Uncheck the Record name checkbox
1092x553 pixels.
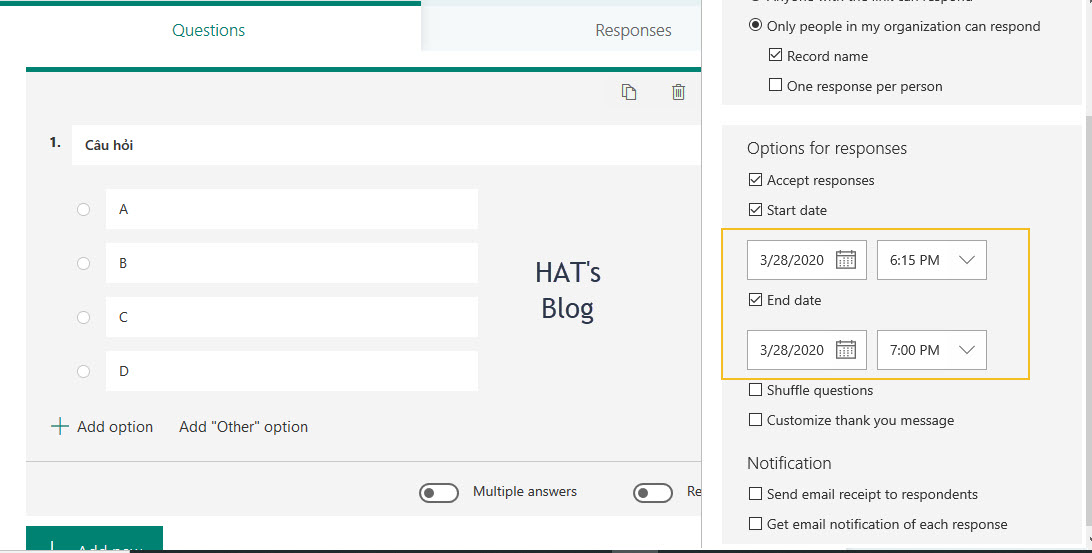coord(775,55)
